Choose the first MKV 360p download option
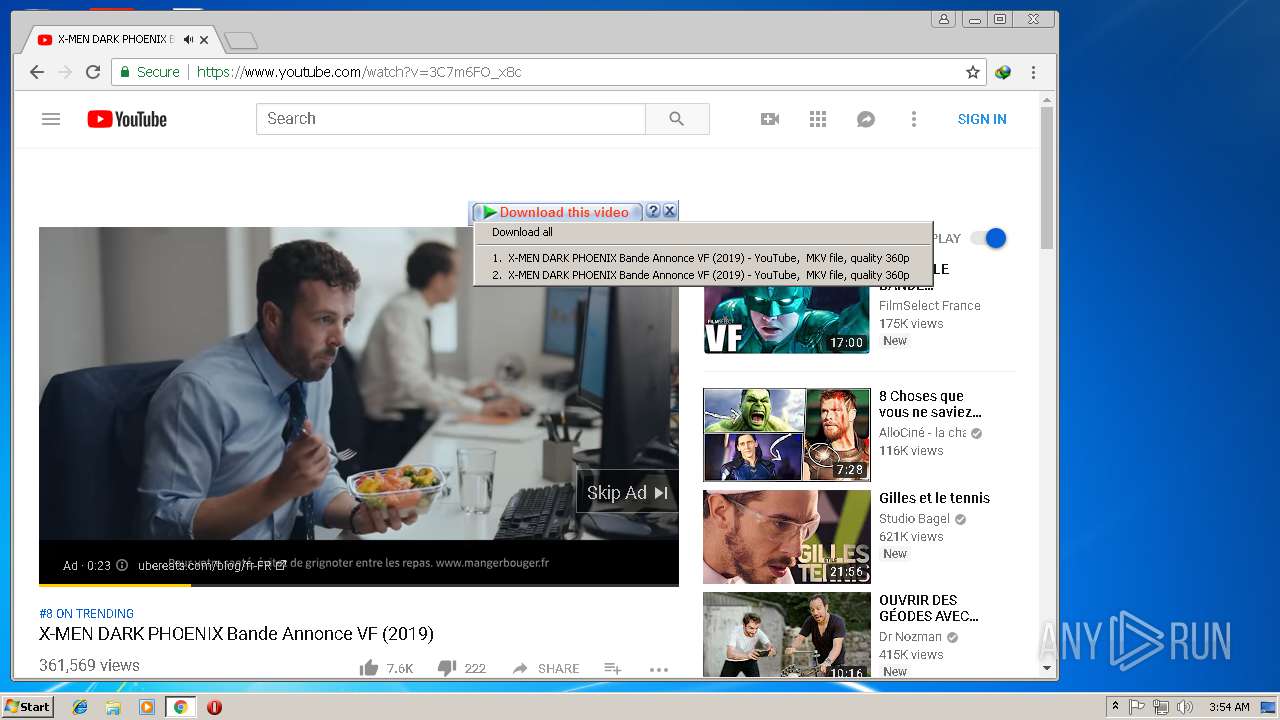The image size is (1280, 720). [x=701, y=258]
